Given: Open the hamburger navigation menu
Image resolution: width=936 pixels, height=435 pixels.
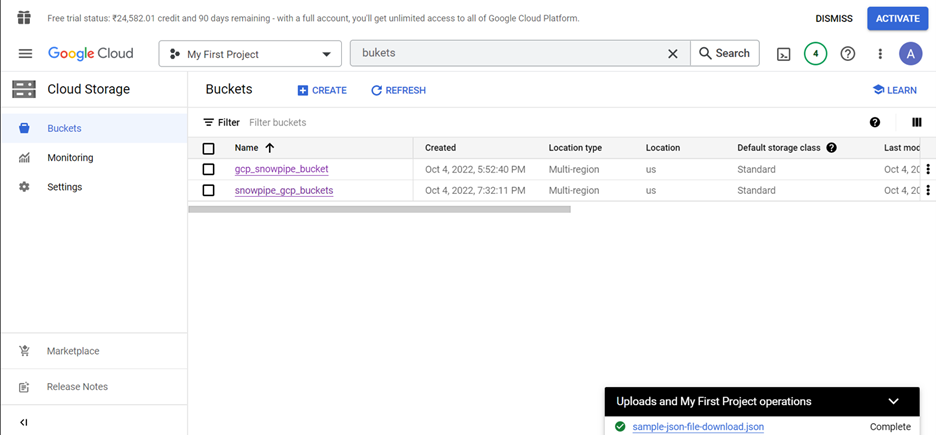Looking at the screenshot, I should (x=25, y=54).
